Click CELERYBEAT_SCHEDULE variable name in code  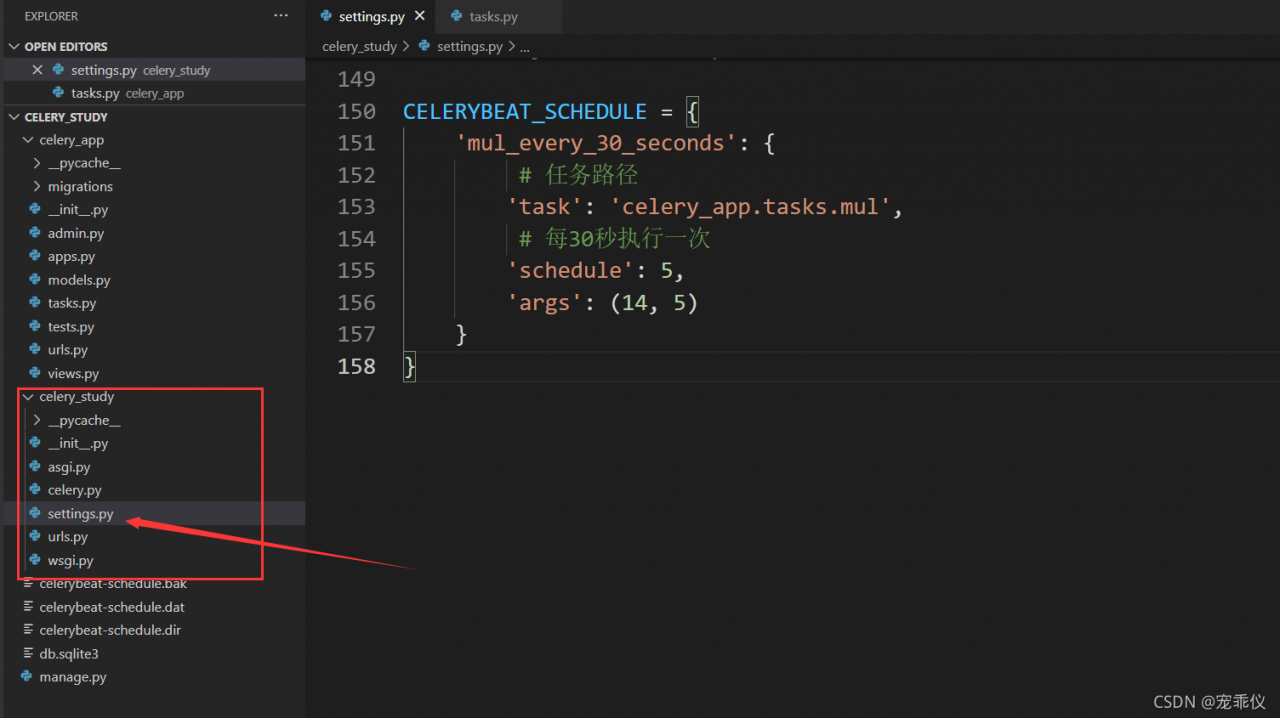[525, 111]
